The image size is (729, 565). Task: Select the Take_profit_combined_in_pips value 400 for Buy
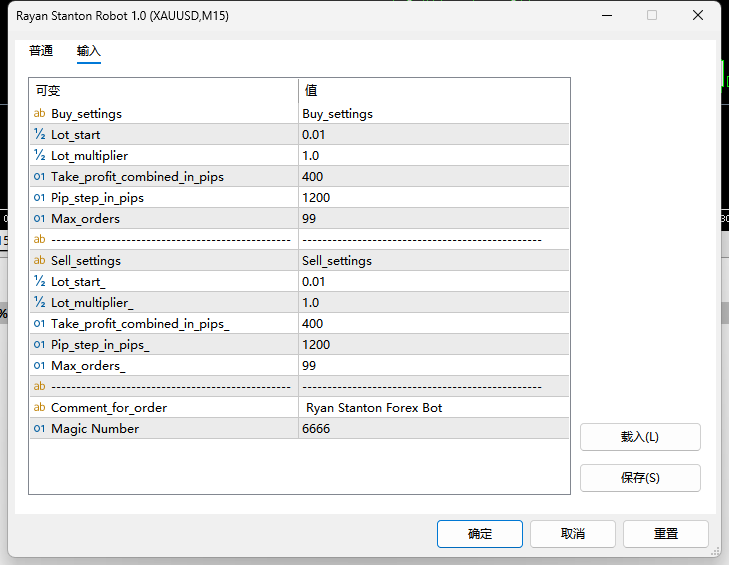click(312, 176)
